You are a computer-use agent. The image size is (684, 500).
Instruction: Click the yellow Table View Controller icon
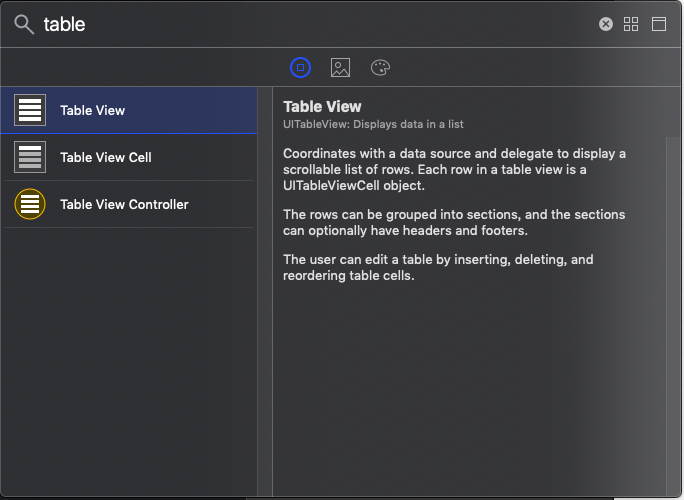(30, 204)
